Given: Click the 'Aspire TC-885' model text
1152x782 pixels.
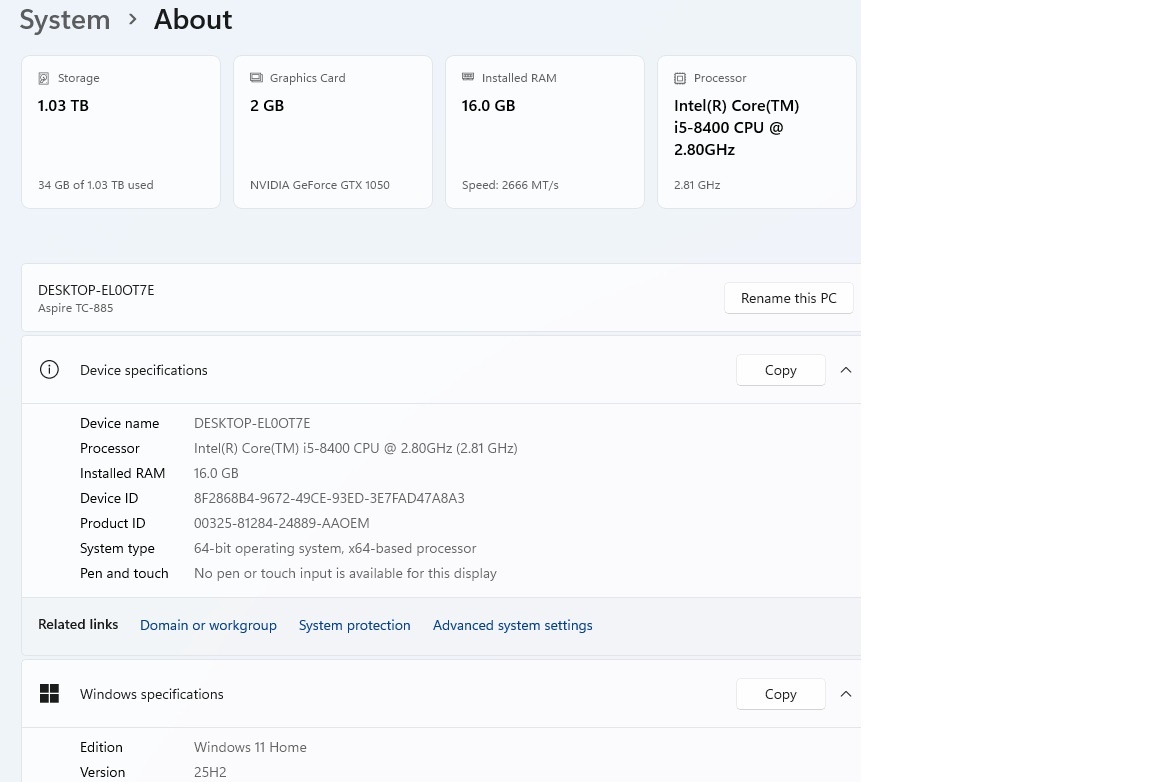Looking at the screenshot, I should coord(76,307).
